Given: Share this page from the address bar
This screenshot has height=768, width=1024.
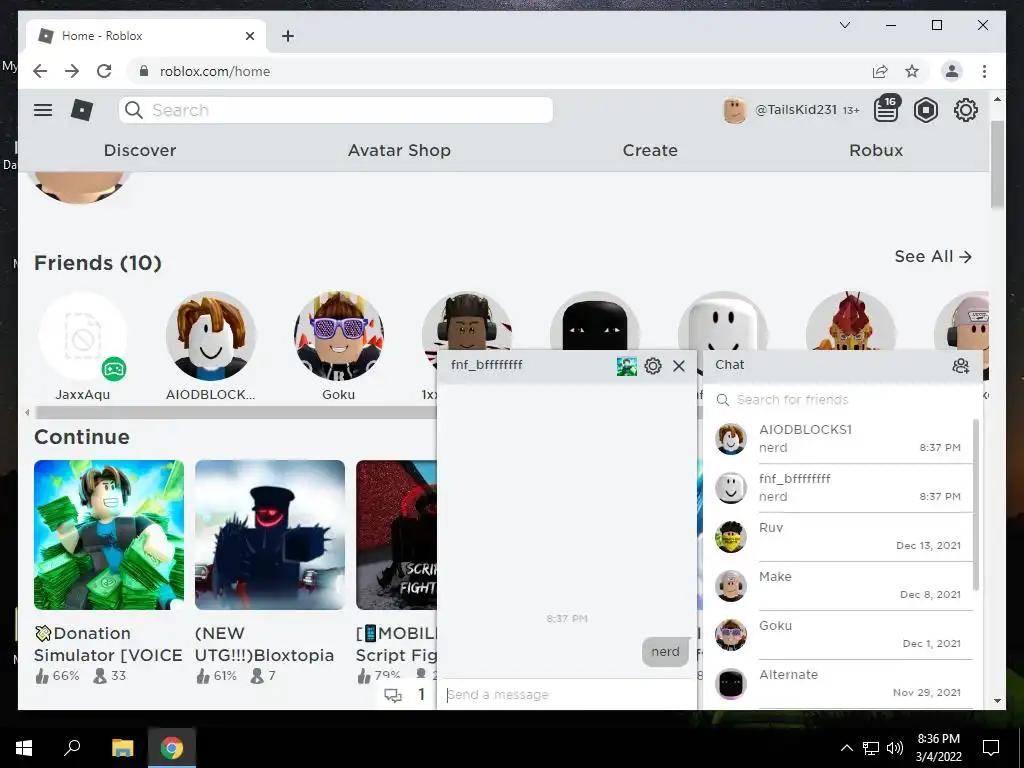Looking at the screenshot, I should pos(880,71).
